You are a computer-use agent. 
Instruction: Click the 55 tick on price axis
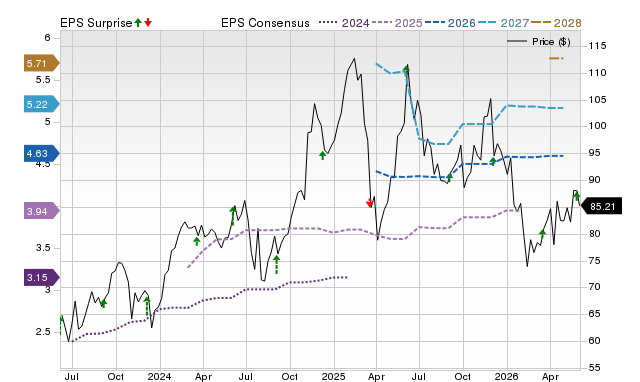point(594,368)
